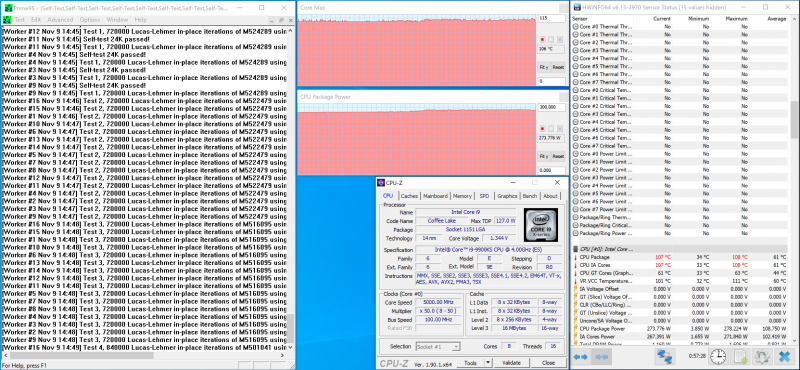Click Validate button in CPU-Z

512,363
